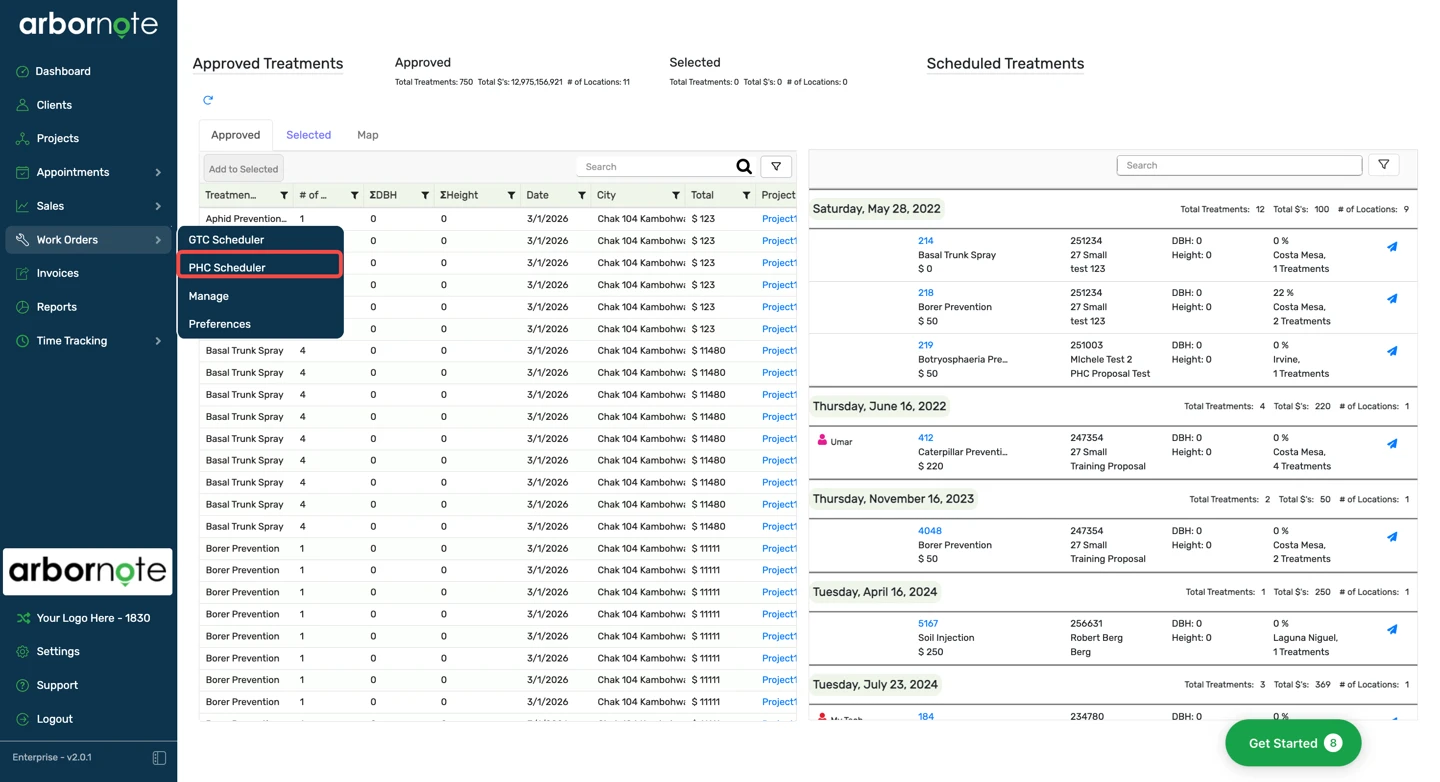Screen dimensions: 1440x782
Task: Click the refresh icon under Approved Treatments
Action: tap(208, 100)
